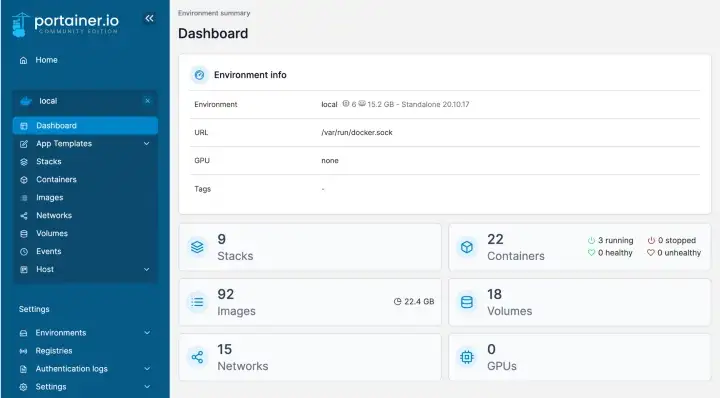Collapse the sidebar with double-chevron icon
Image resolution: width=720 pixels, height=398 pixels.
pos(149,18)
